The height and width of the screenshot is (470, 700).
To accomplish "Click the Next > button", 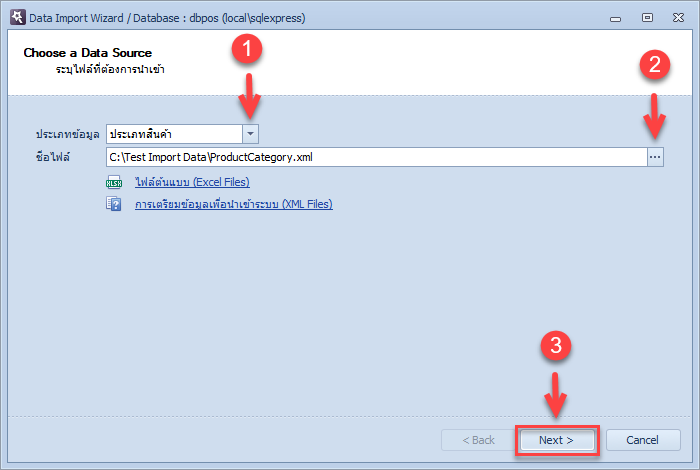I will coord(556,440).
